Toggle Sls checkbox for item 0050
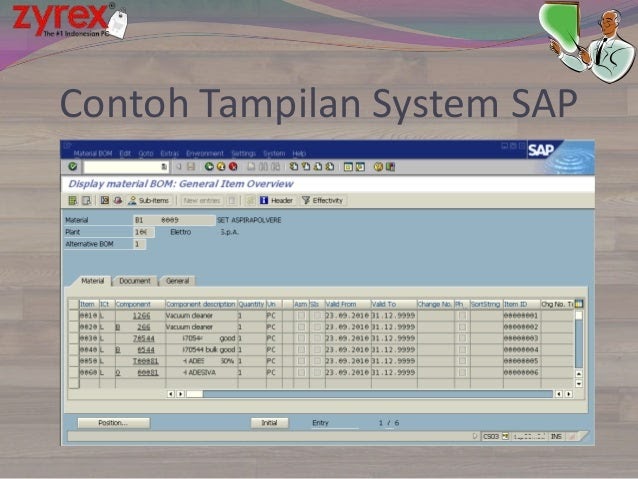 tap(317, 361)
